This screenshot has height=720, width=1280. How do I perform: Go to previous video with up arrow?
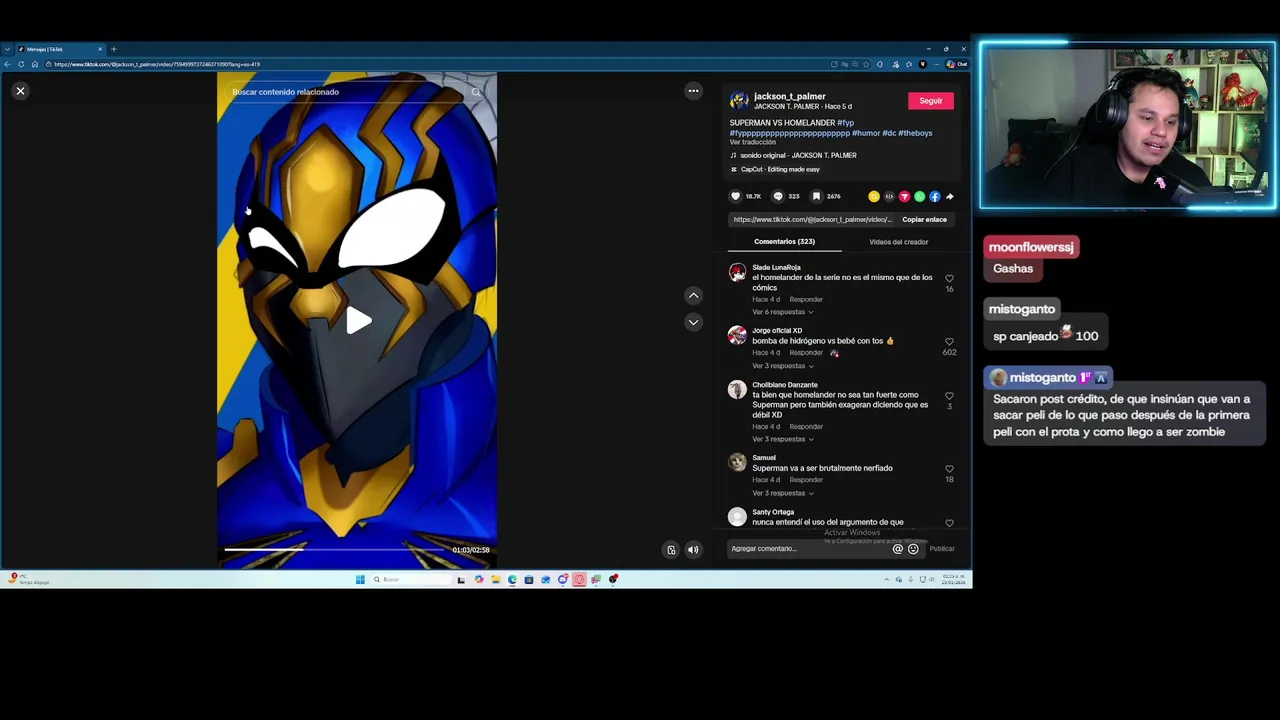(x=693, y=295)
